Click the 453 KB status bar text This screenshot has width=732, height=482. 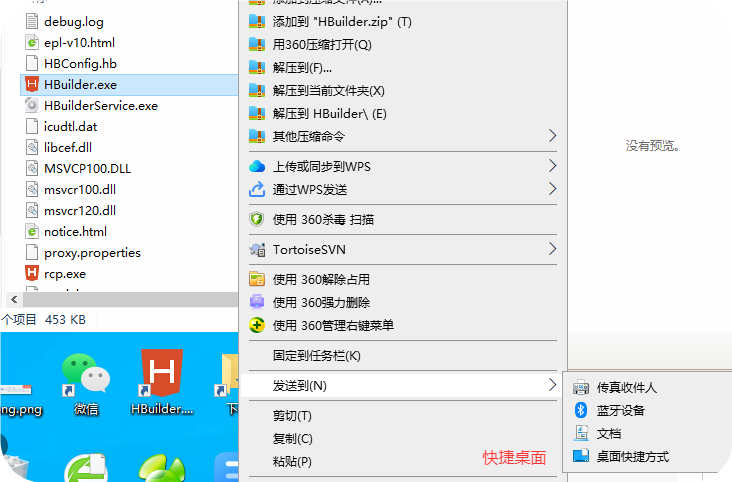click(x=65, y=319)
